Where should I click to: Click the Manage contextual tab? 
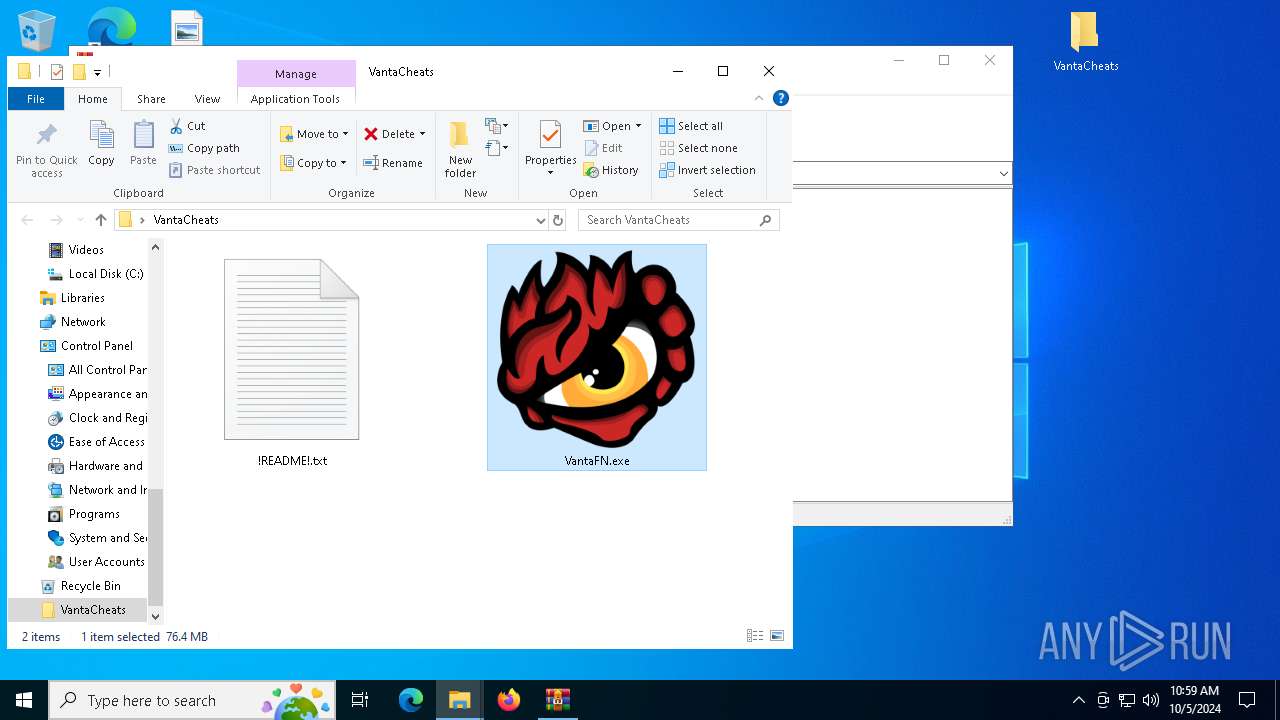coord(296,74)
